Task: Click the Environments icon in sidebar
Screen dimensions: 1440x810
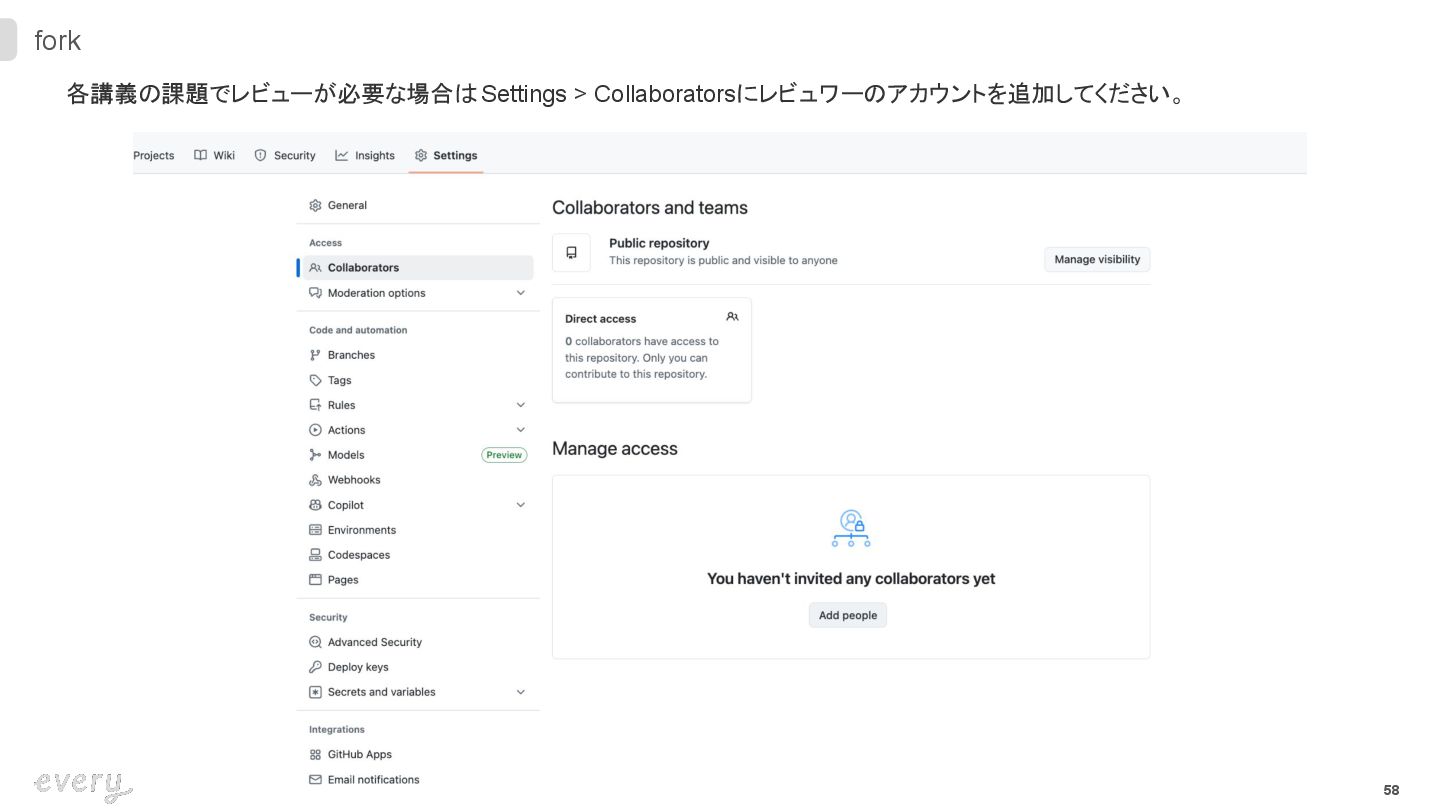Action: tap(316, 530)
